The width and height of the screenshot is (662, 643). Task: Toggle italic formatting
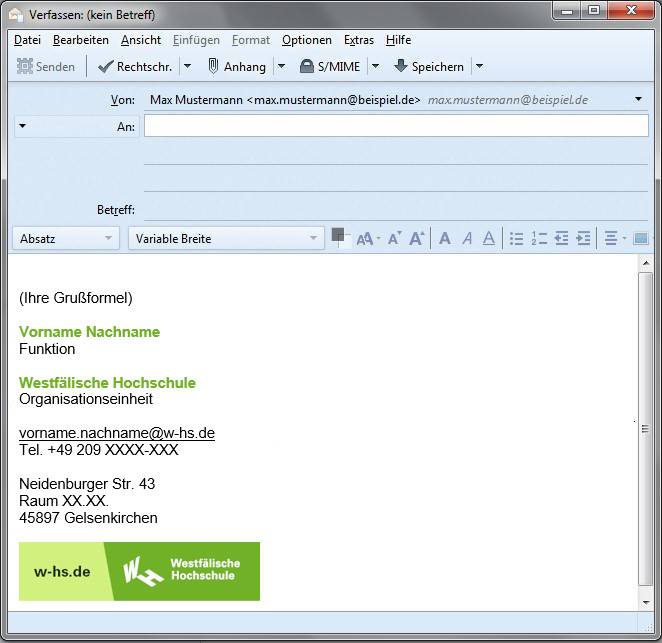[467, 239]
